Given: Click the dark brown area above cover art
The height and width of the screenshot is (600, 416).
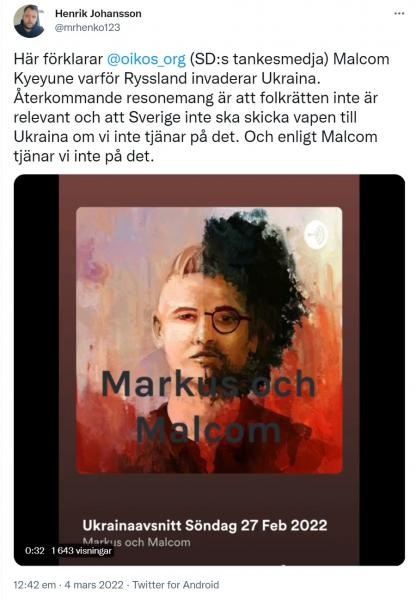Looking at the screenshot, I should [x=209, y=191].
